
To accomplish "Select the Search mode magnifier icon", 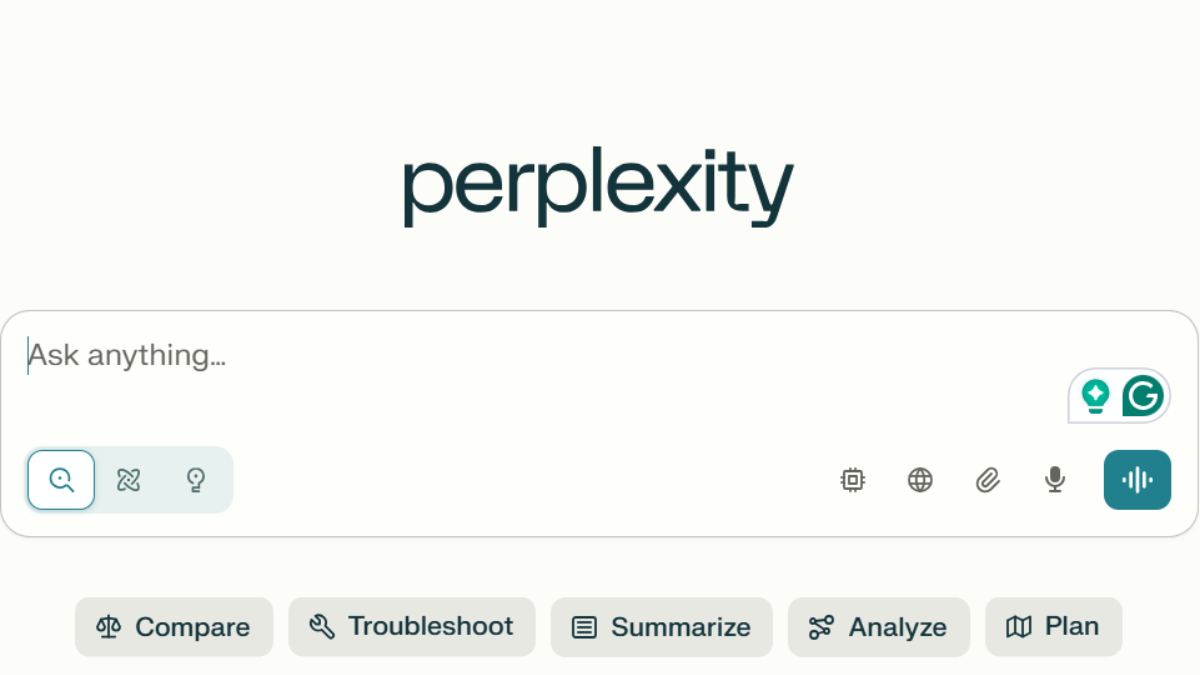I will click(x=62, y=480).
